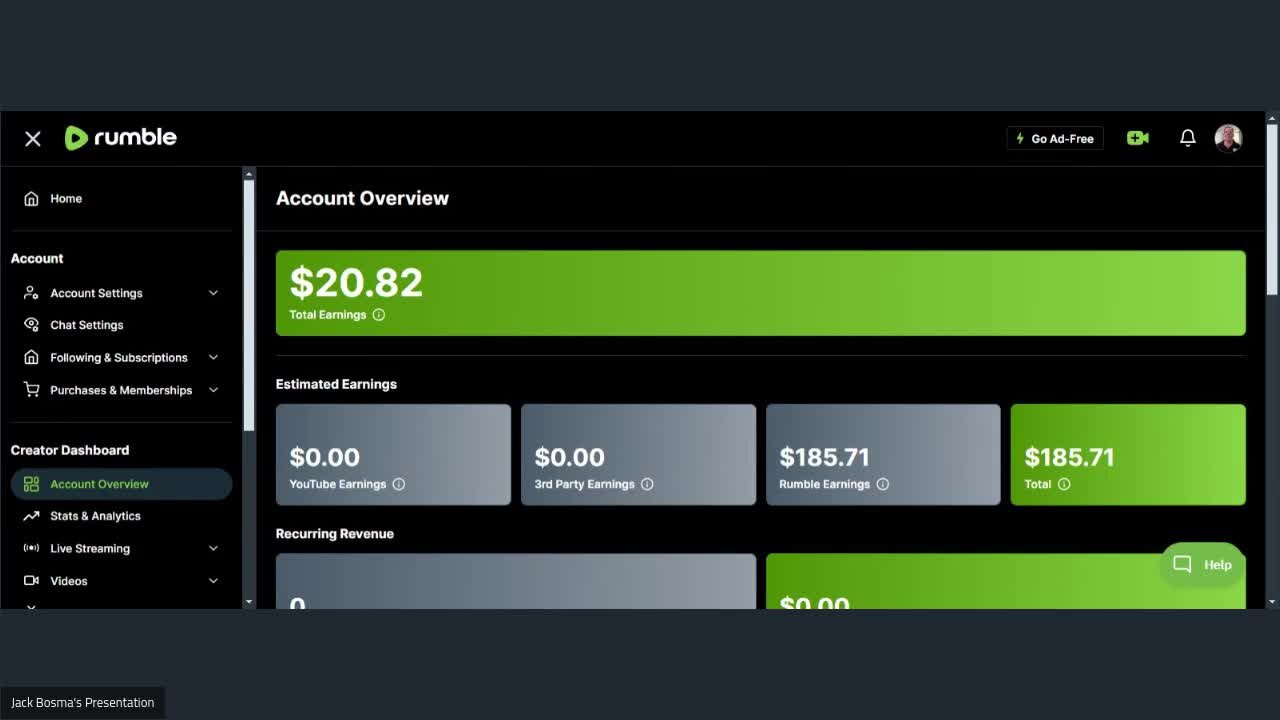Click the Go Ad-Free button
The image size is (1280, 720).
(1055, 139)
